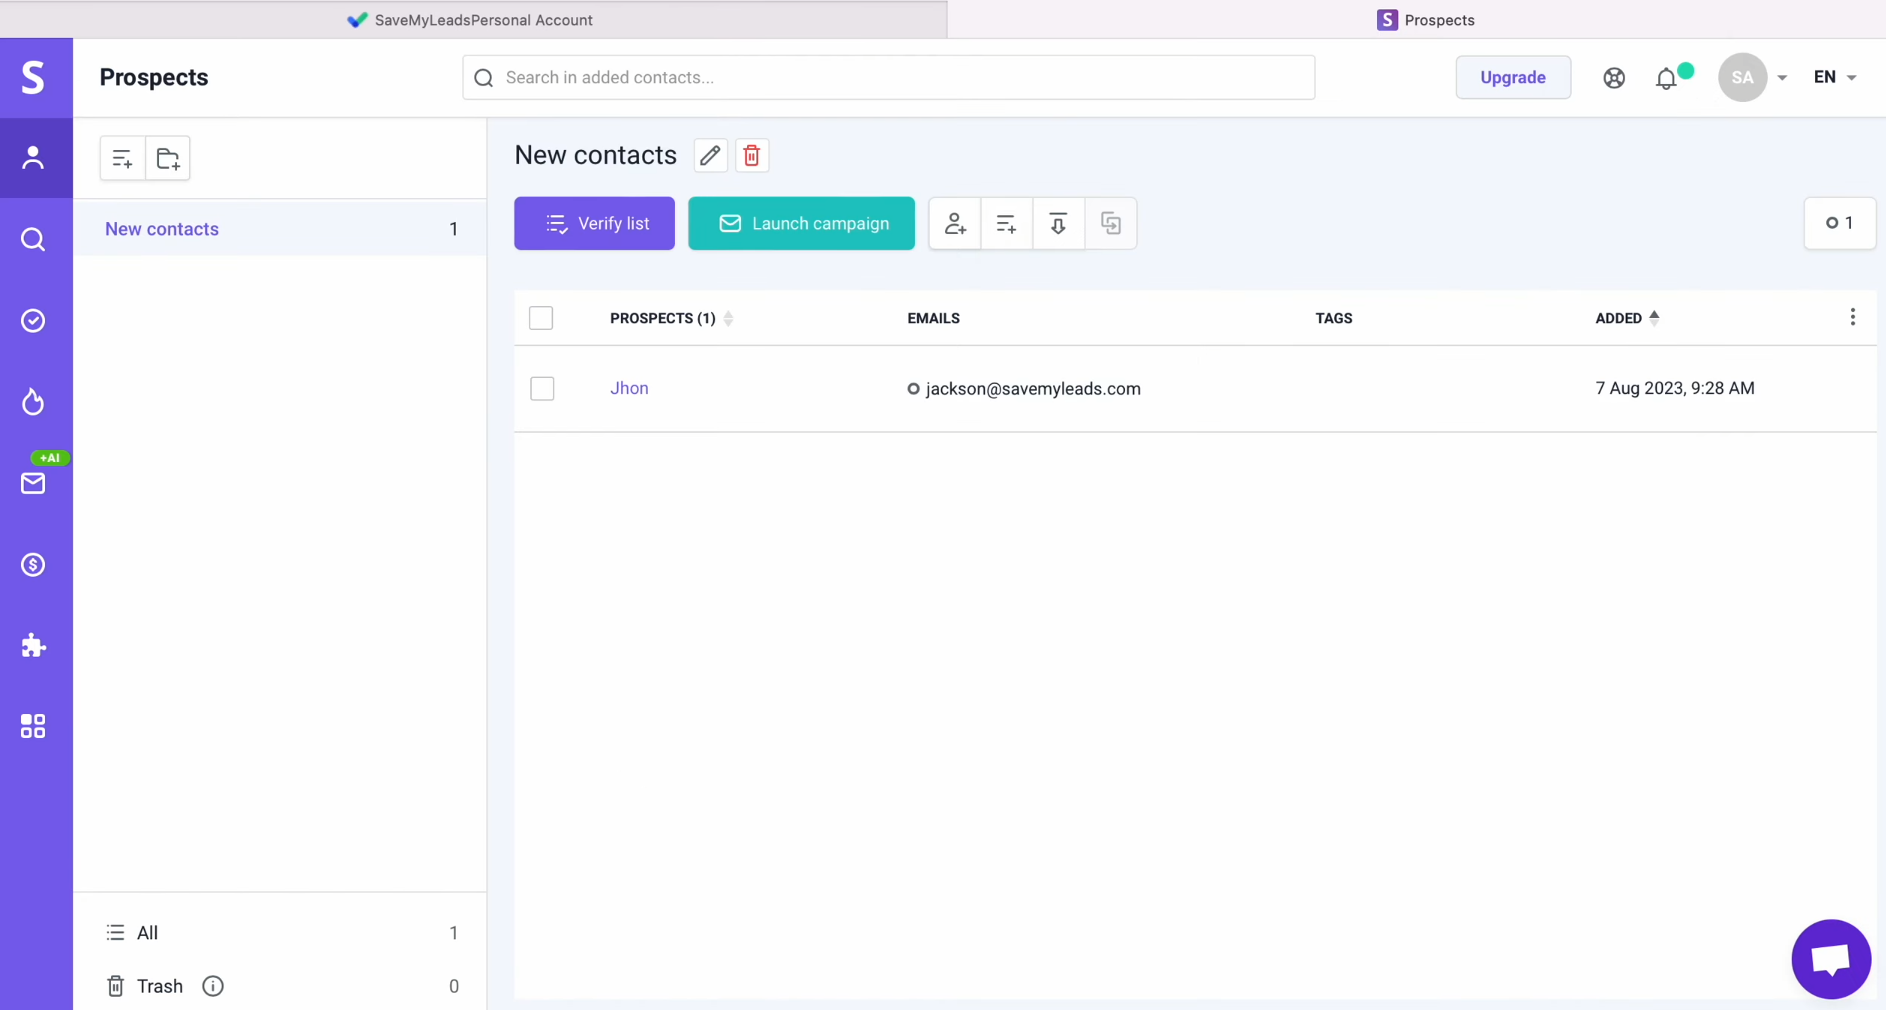Open the email campaigns icon with AI badge
The image size is (1886, 1010).
coord(33,483)
